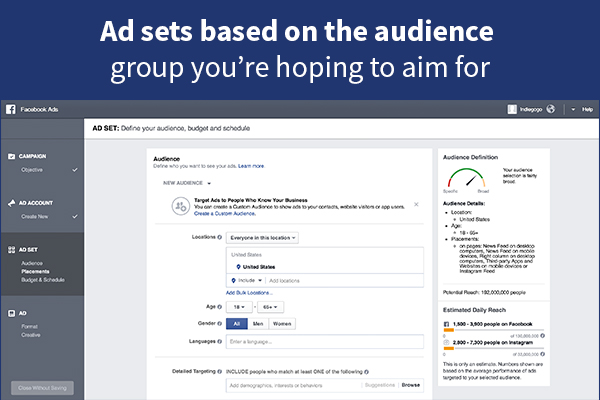Click Add demographics, interests or behaviors field
This screenshot has width=600, height=400.
pyautogui.click(x=293, y=385)
